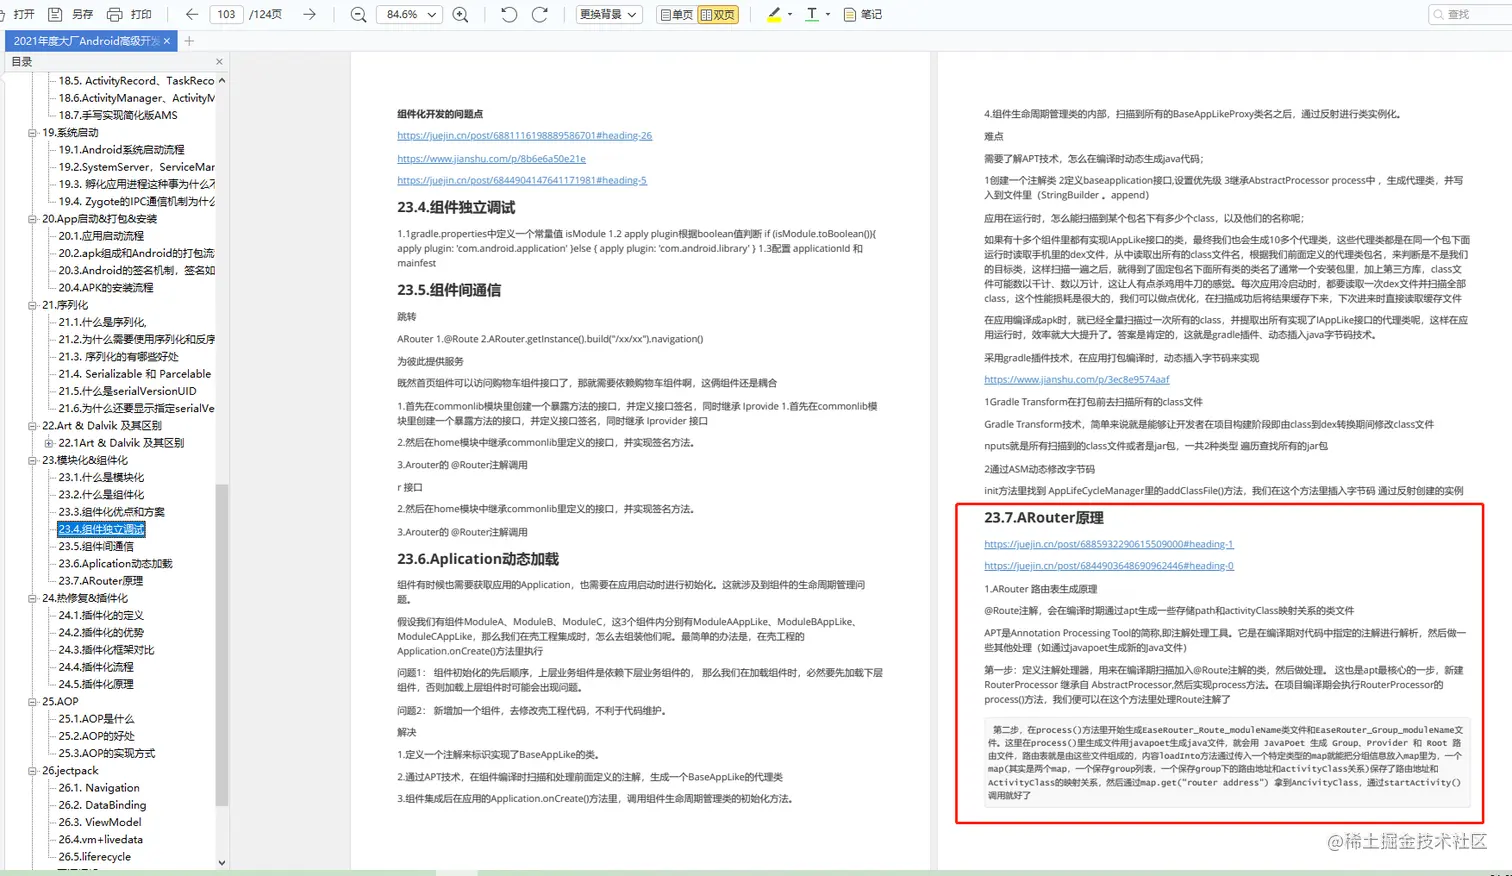Select outline item 20.4.APK的安装流程

point(106,288)
